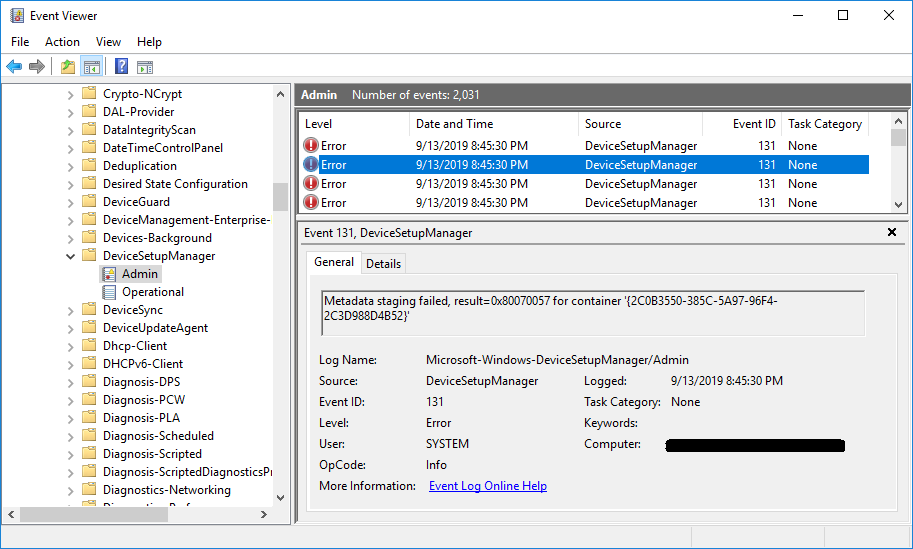This screenshot has width=913, height=549.
Task: Click the tree pane vertical scrollbar thumb
Action: [281, 197]
